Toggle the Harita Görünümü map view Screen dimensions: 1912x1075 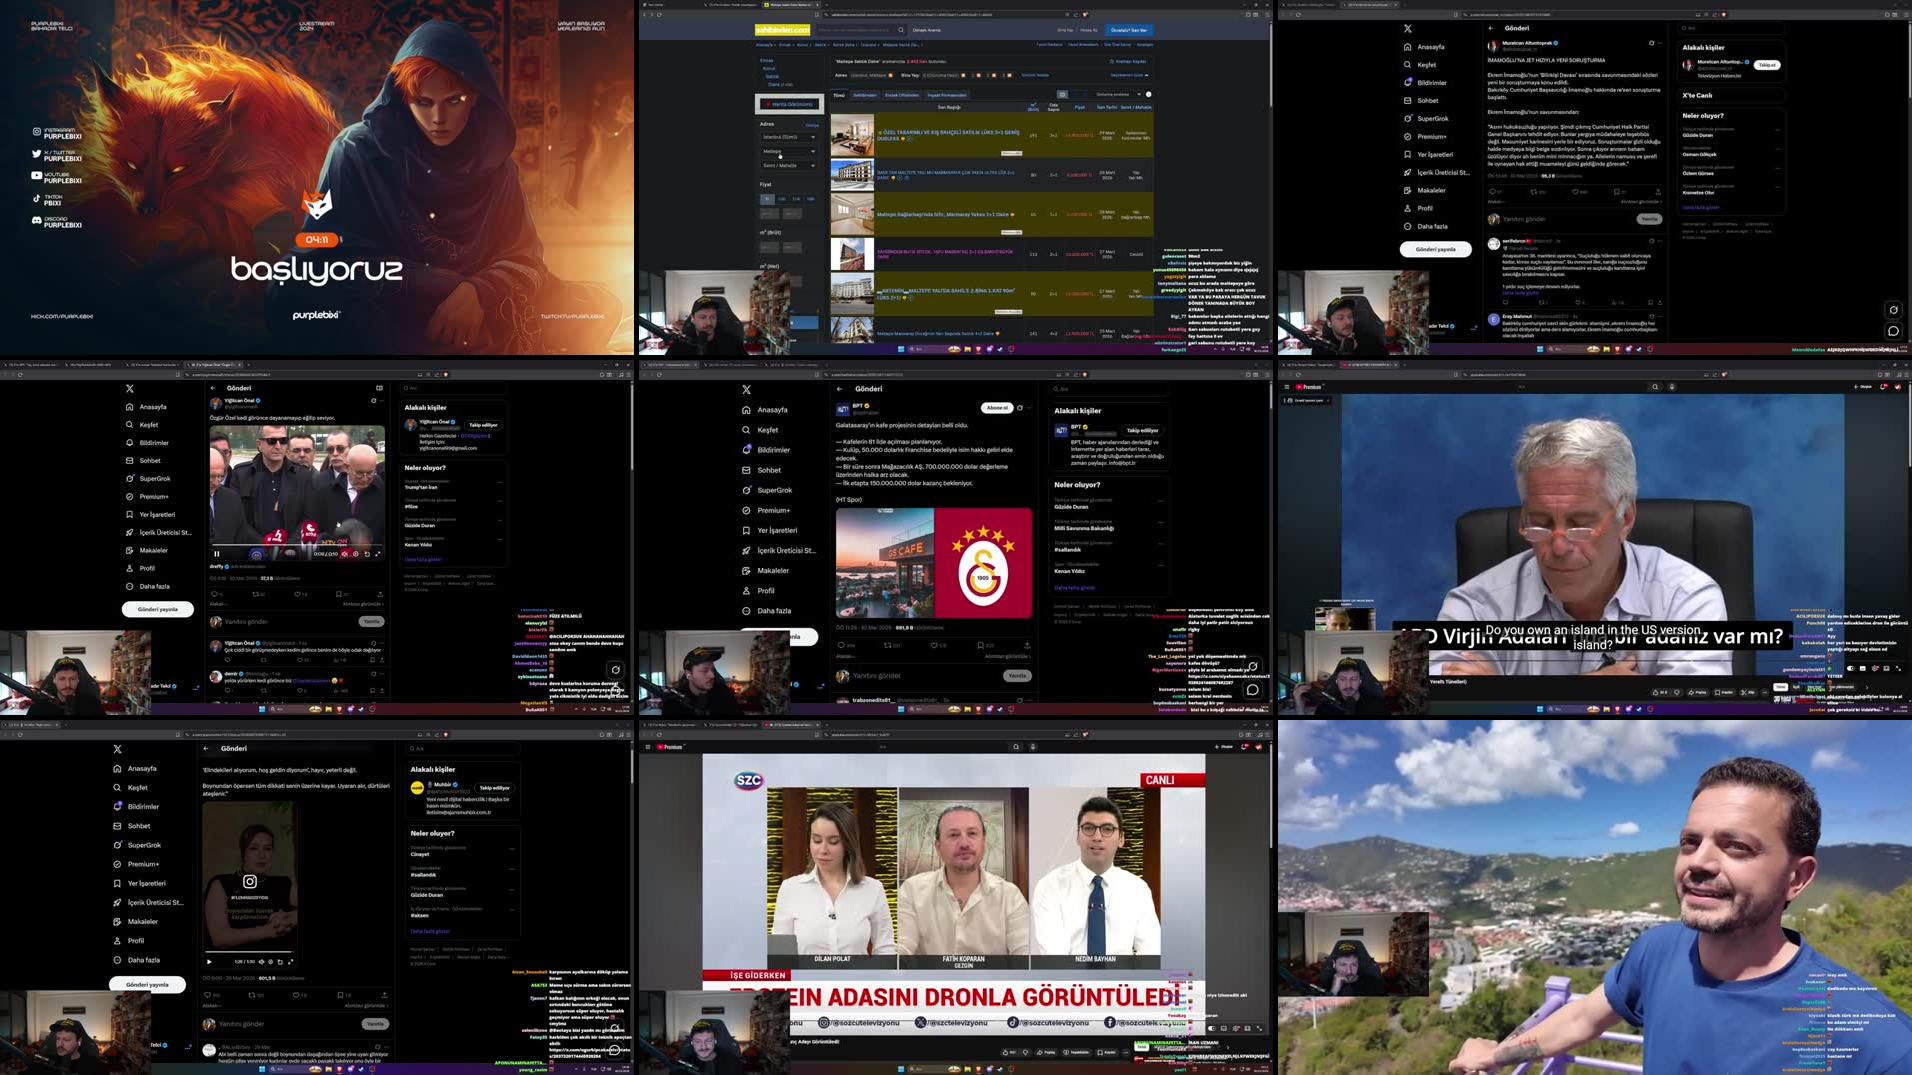[788, 104]
